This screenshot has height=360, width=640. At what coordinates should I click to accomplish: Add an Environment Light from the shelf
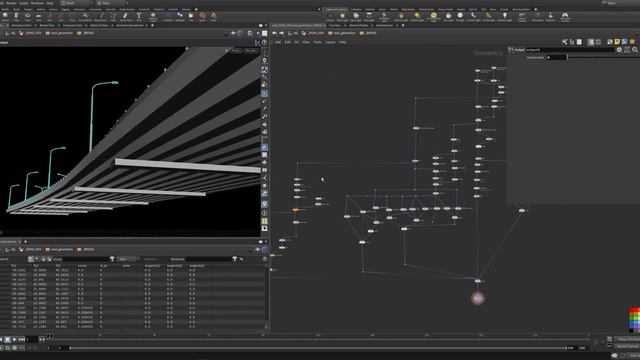(433, 17)
